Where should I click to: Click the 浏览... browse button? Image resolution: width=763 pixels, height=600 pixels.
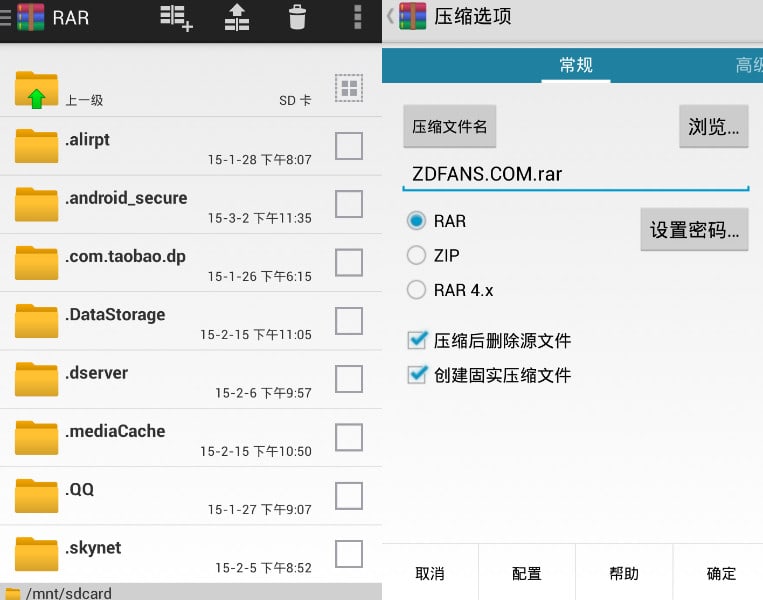[x=713, y=127]
